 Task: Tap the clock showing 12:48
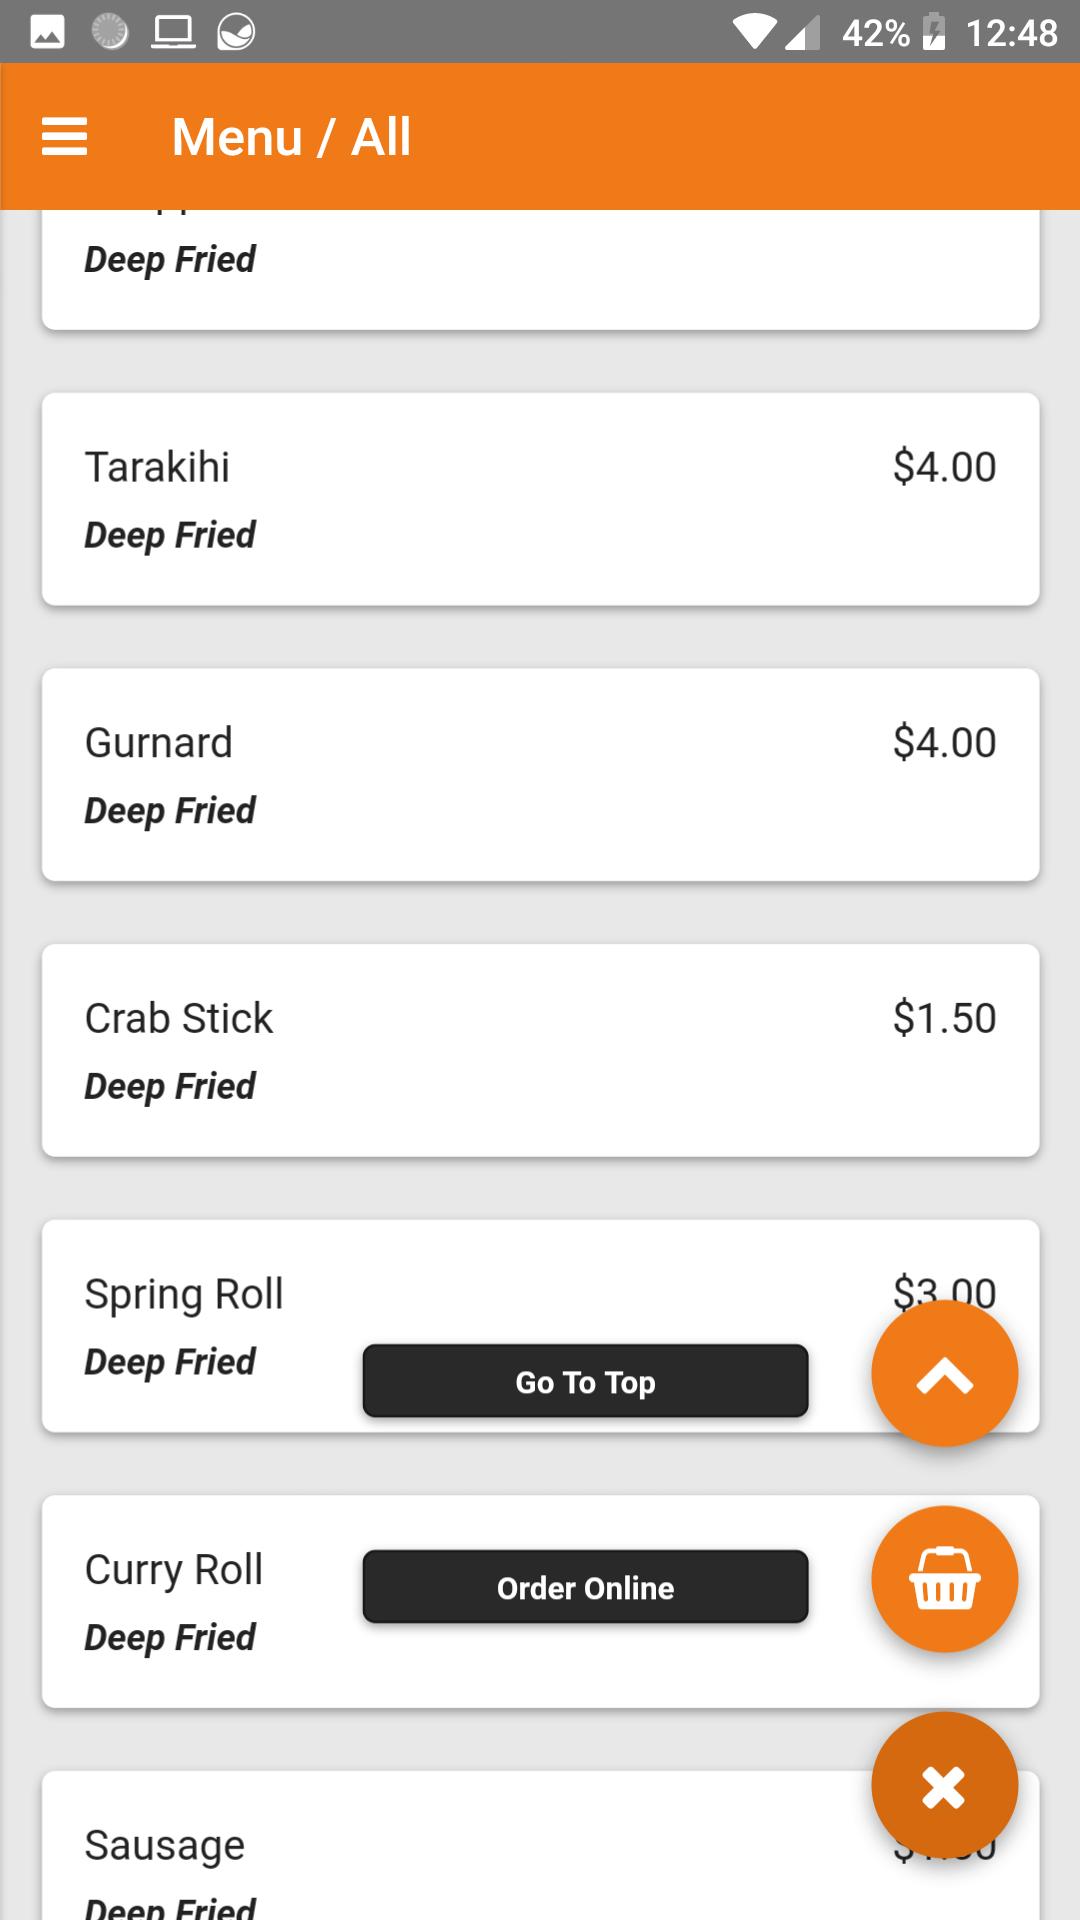click(1011, 33)
